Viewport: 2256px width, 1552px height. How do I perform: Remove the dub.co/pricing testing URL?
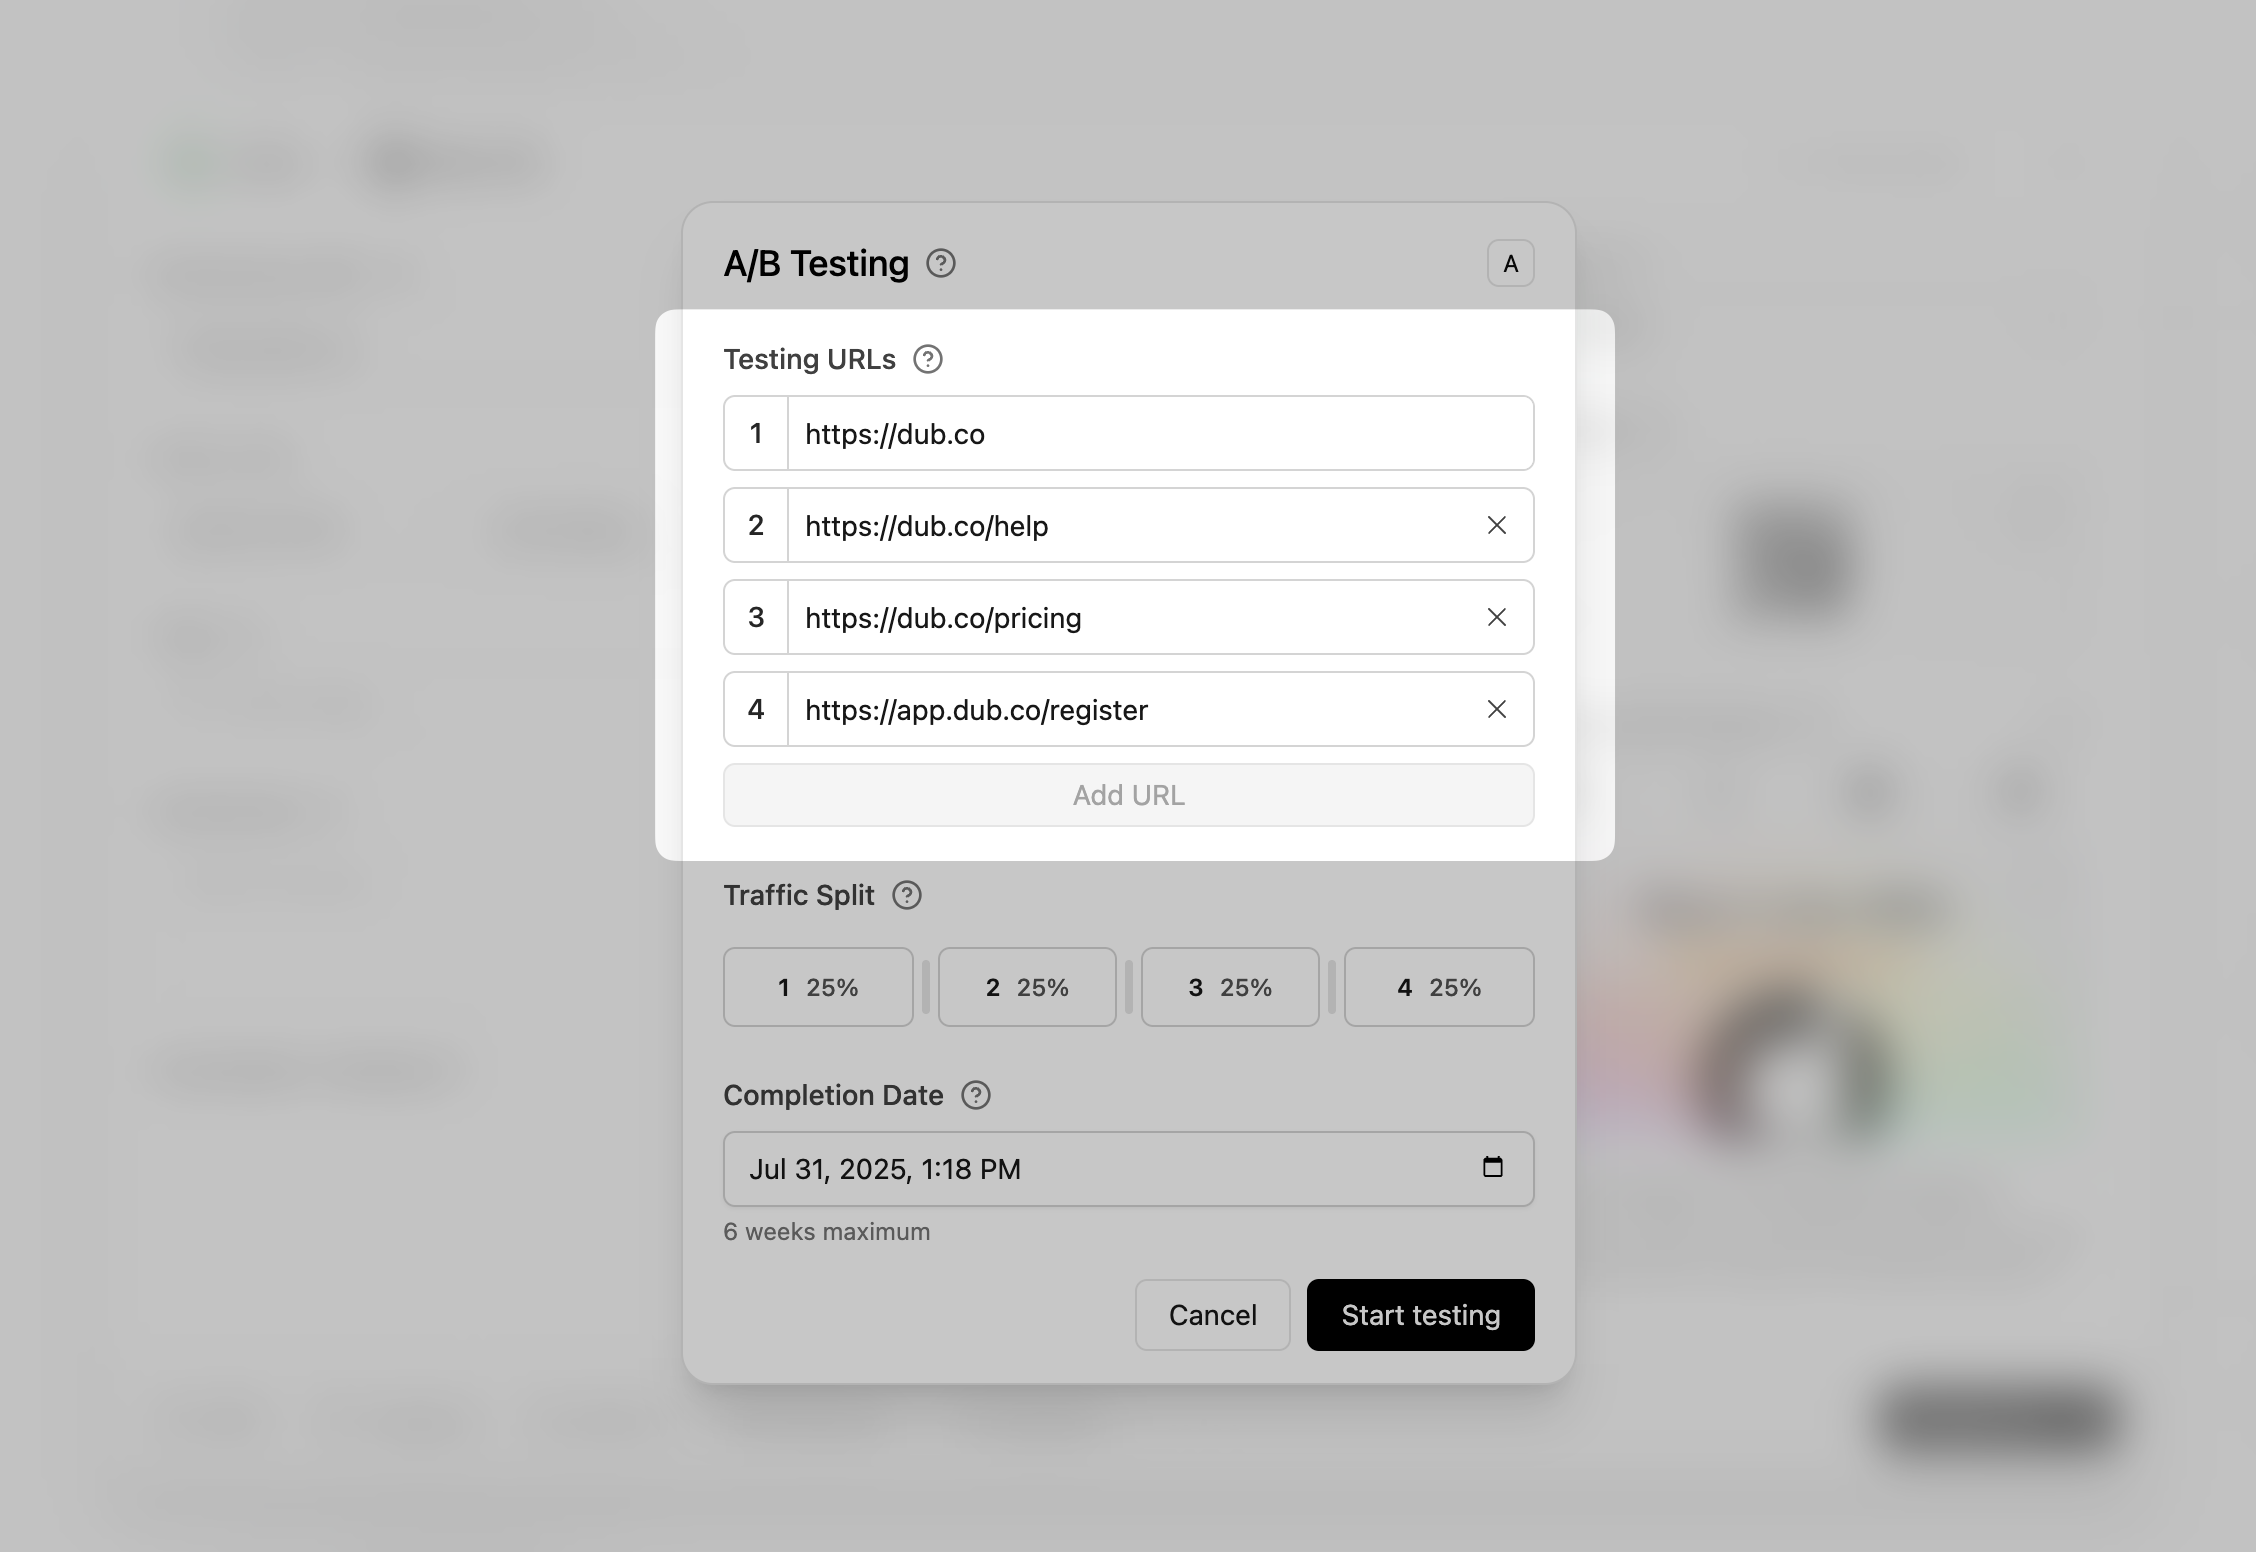(x=1496, y=618)
